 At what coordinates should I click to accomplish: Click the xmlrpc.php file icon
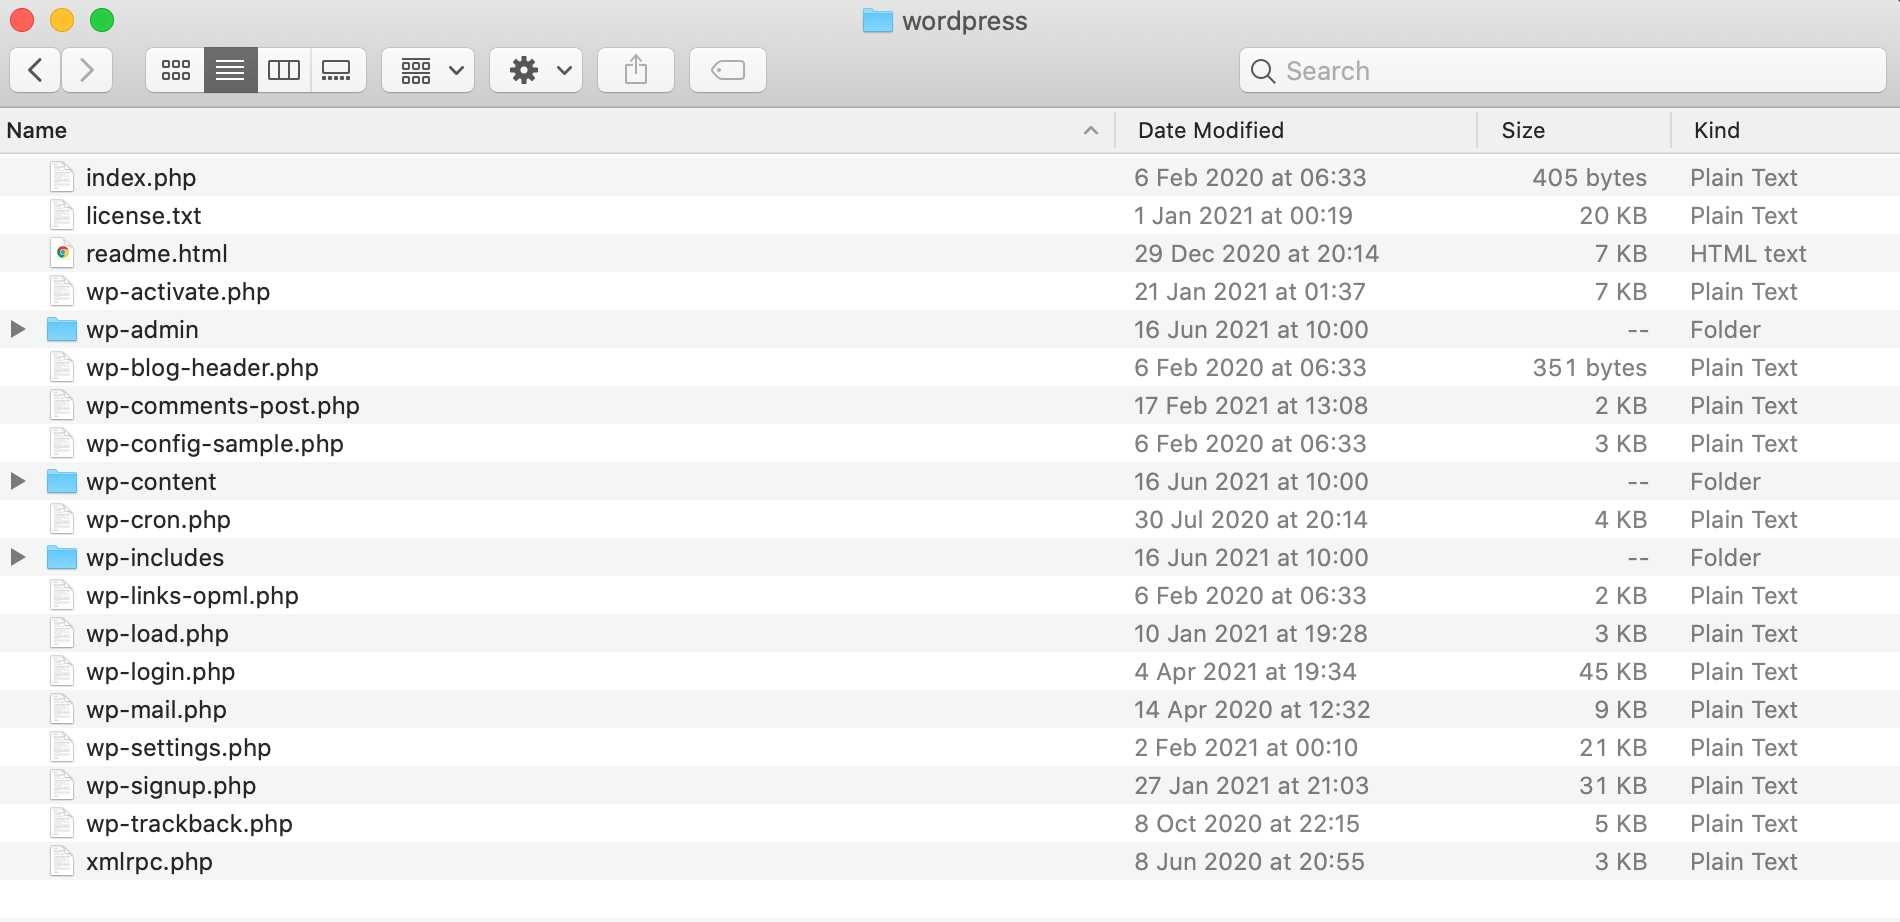coord(62,861)
